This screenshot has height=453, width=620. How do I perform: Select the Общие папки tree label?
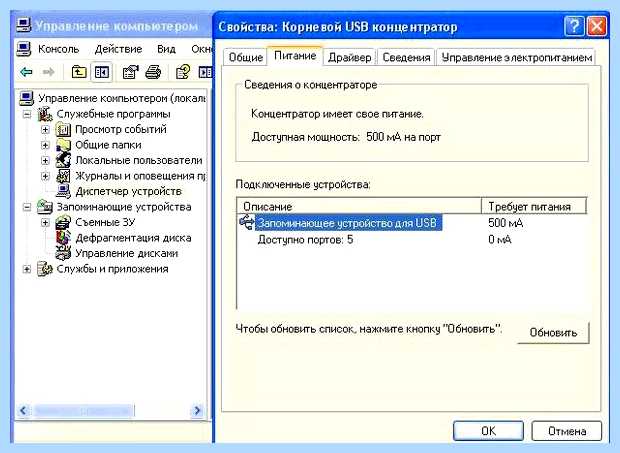[108, 145]
